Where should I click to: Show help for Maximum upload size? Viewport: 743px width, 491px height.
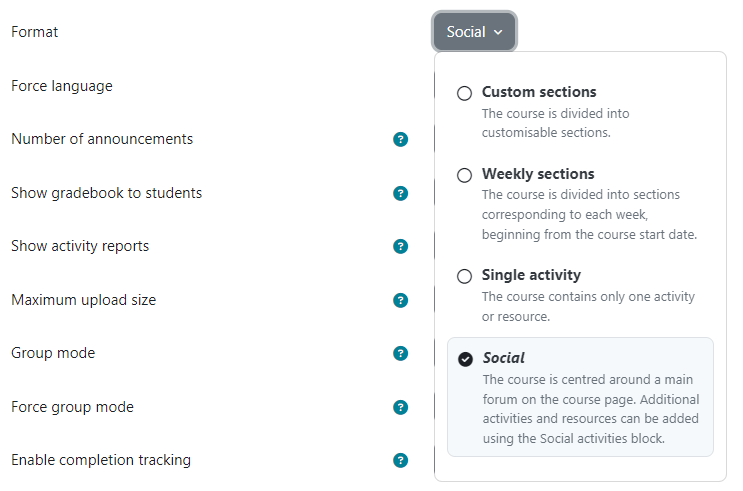(400, 300)
